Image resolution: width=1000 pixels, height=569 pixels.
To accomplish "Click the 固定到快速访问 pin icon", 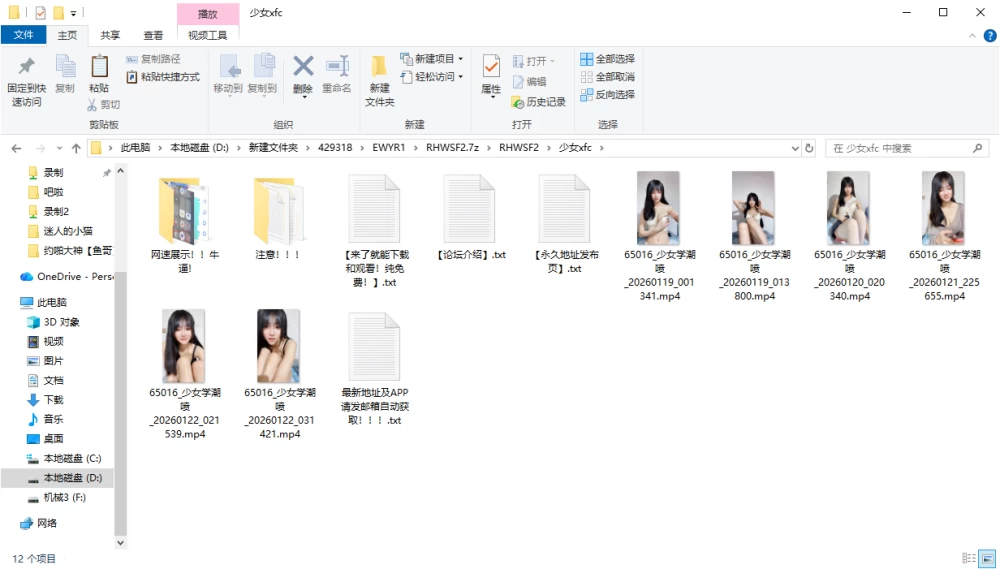I will pyautogui.click(x=26, y=66).
